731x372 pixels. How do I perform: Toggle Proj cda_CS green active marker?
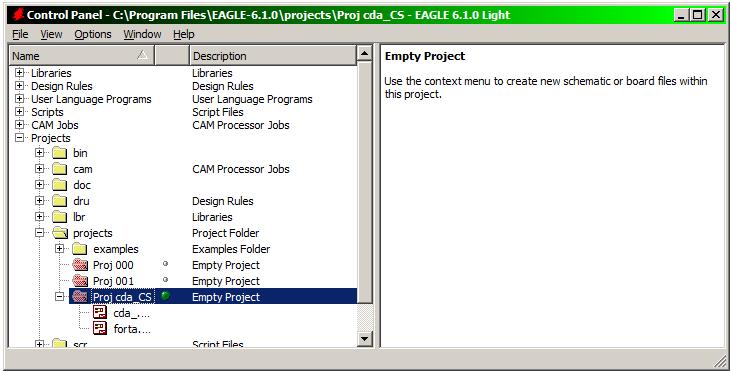click(x=165, y=296)
